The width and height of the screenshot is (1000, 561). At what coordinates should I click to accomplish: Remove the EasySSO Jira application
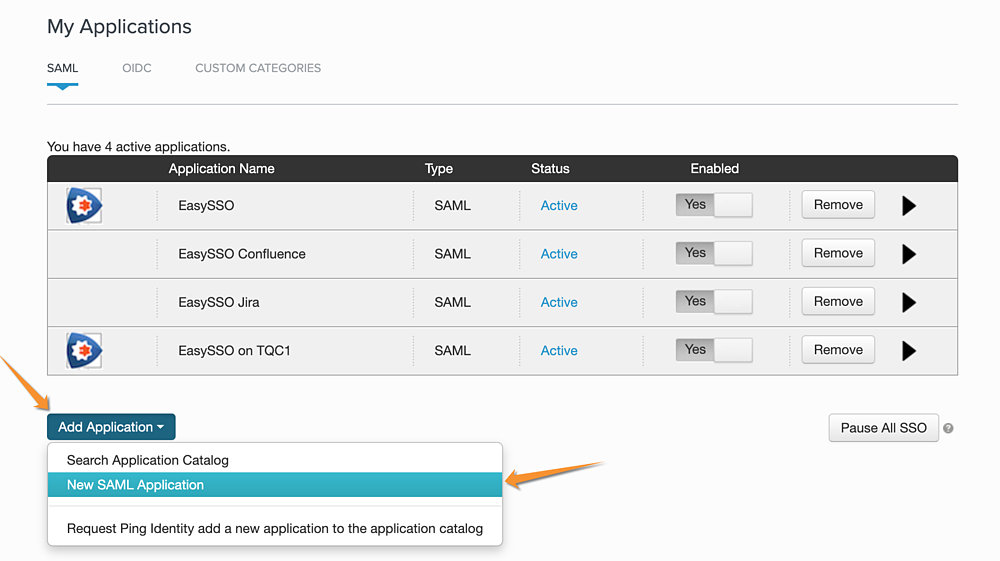click(838, 302)
